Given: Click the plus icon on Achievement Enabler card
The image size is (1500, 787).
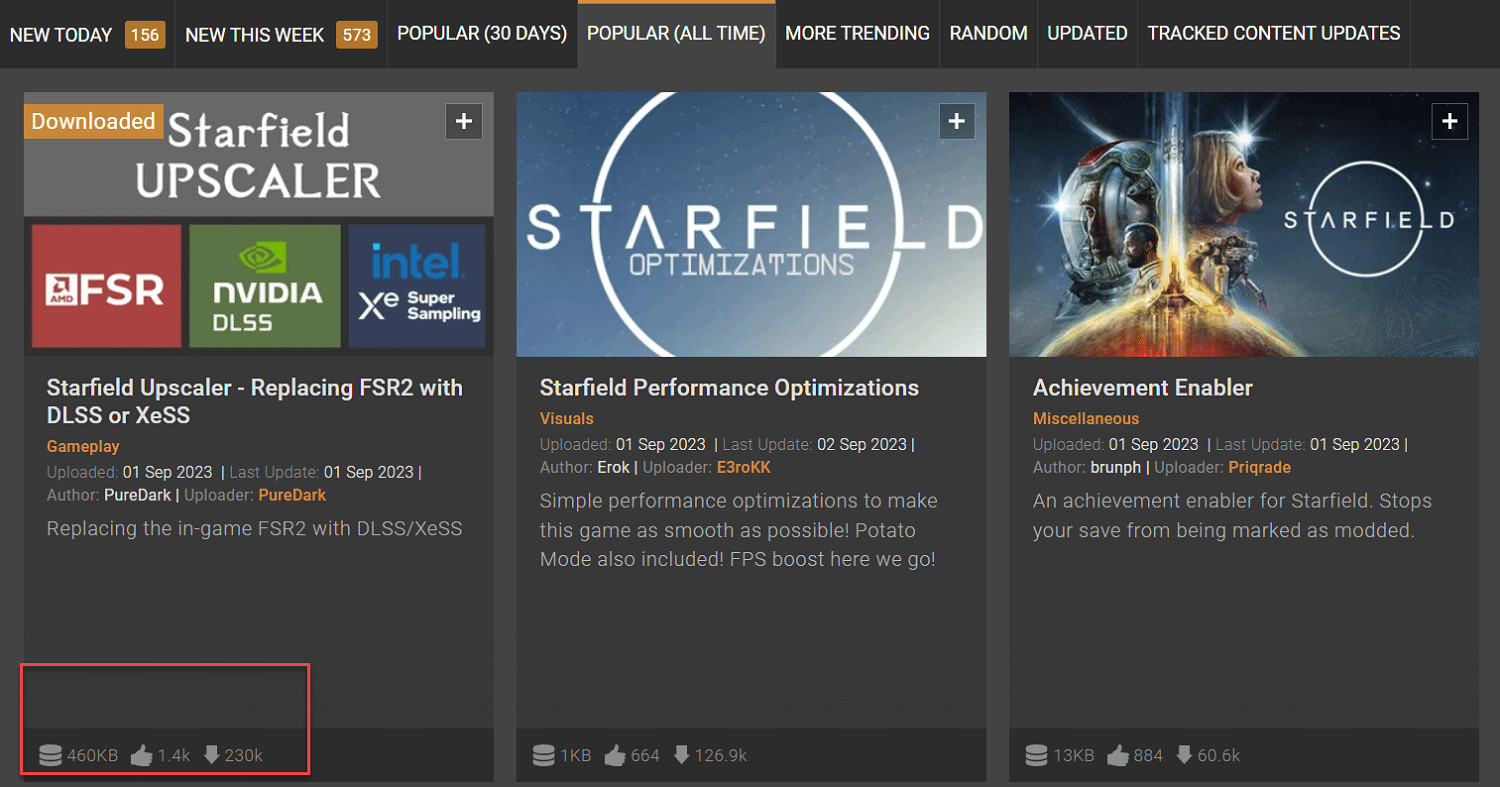Looking at the screenshot, I should (x=1450, y=122).
